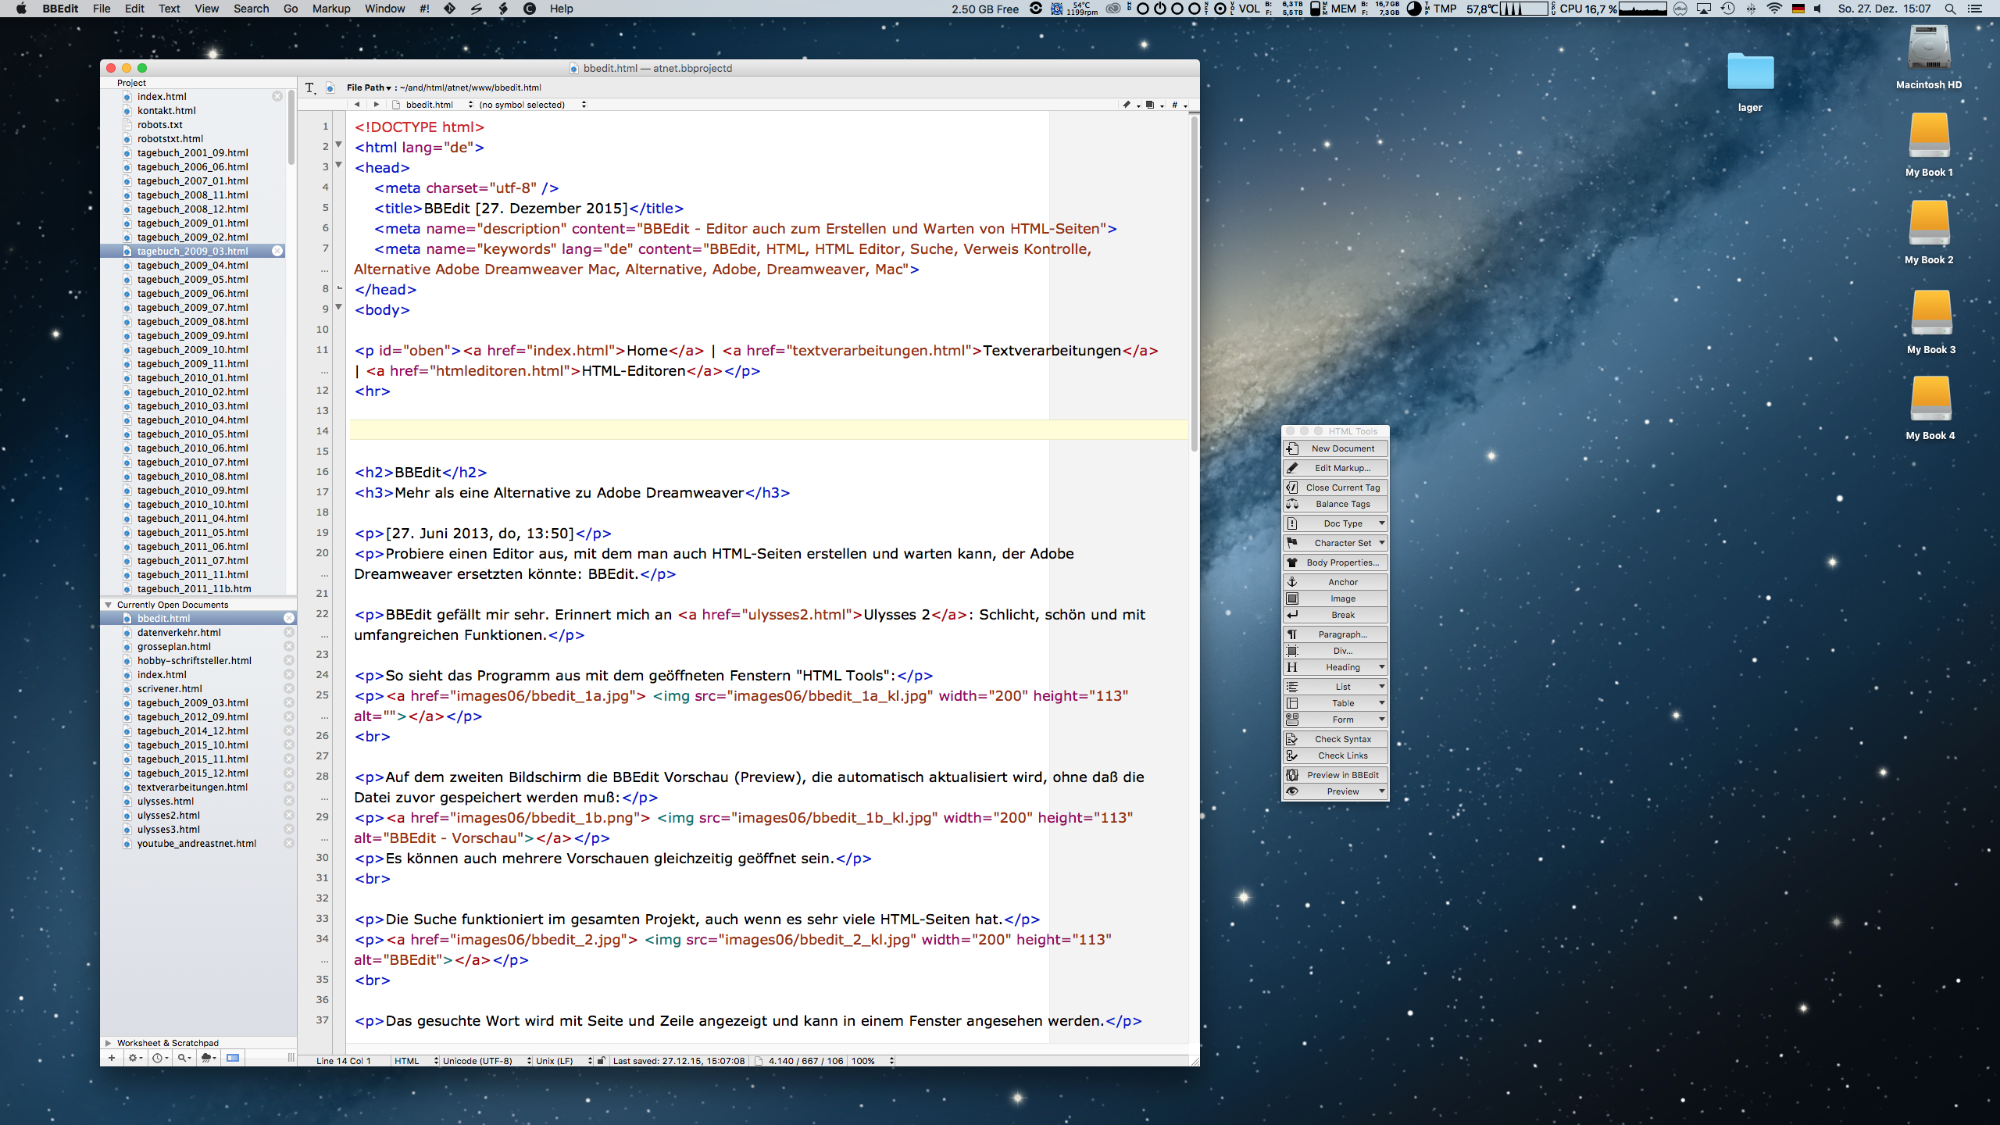Click the T text options toolbar icon
The image size is (2000, 1125).
coord(310,88)
